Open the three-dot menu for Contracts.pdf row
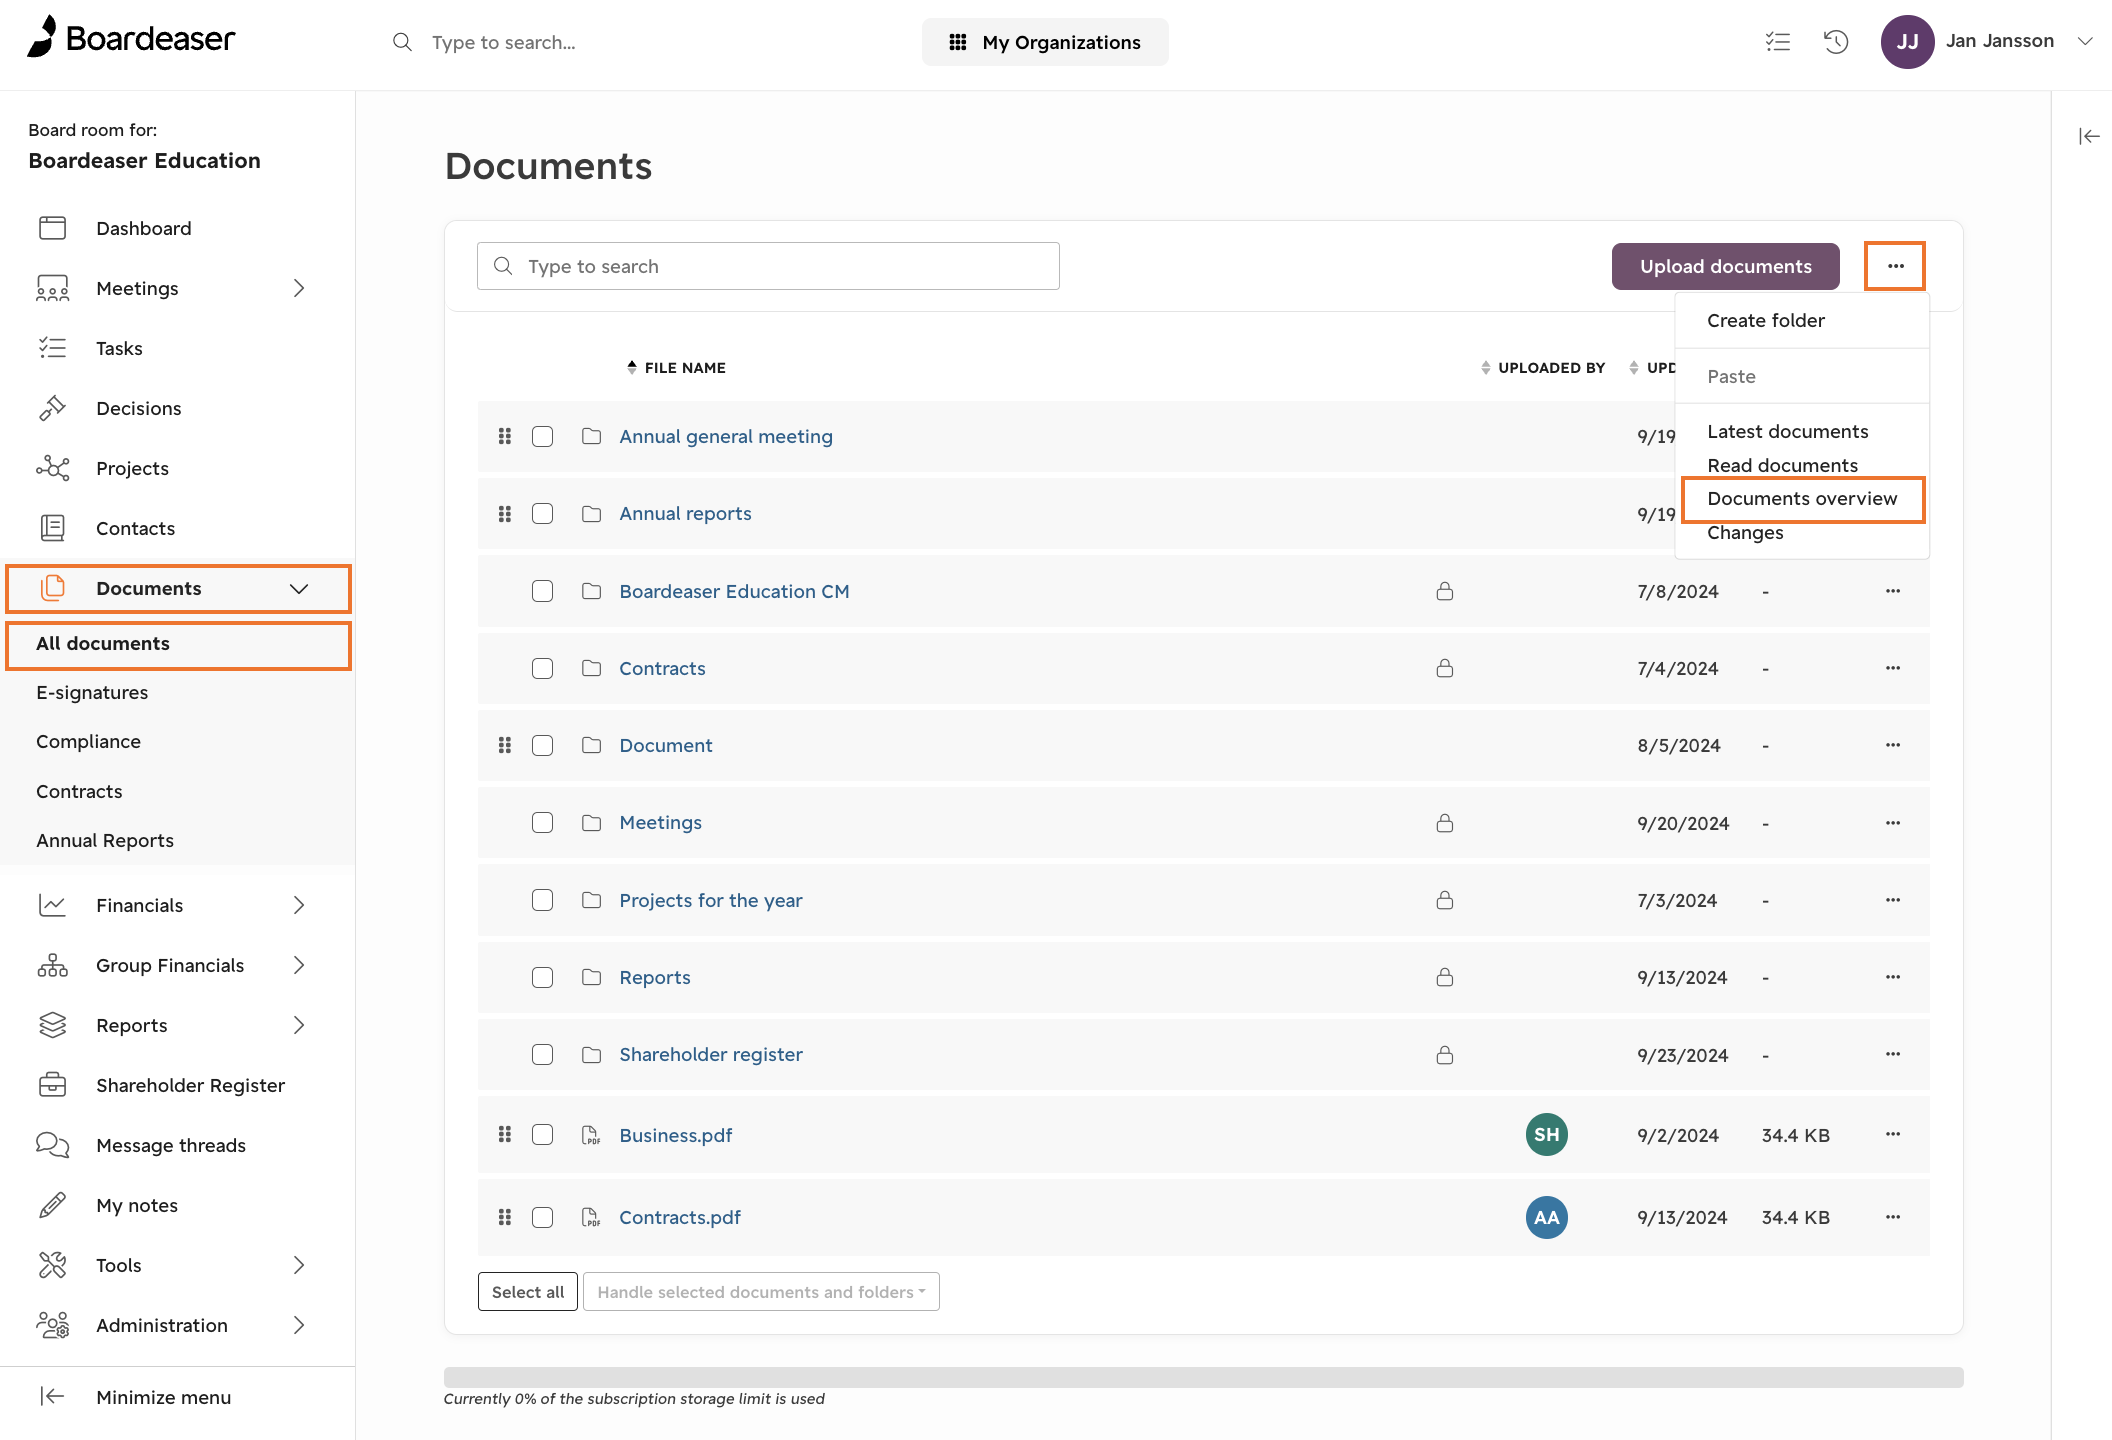 (x=1893, y=1217)
